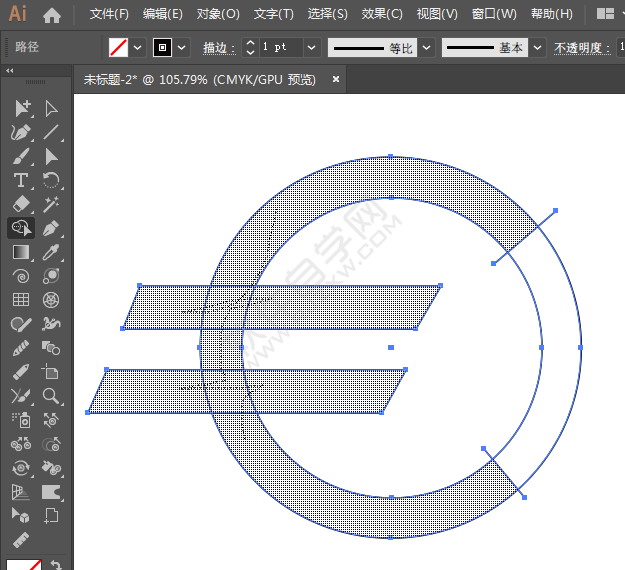625x570 pixels.
Task: Click the fill swatch in control bar
Action: (118, 47)
